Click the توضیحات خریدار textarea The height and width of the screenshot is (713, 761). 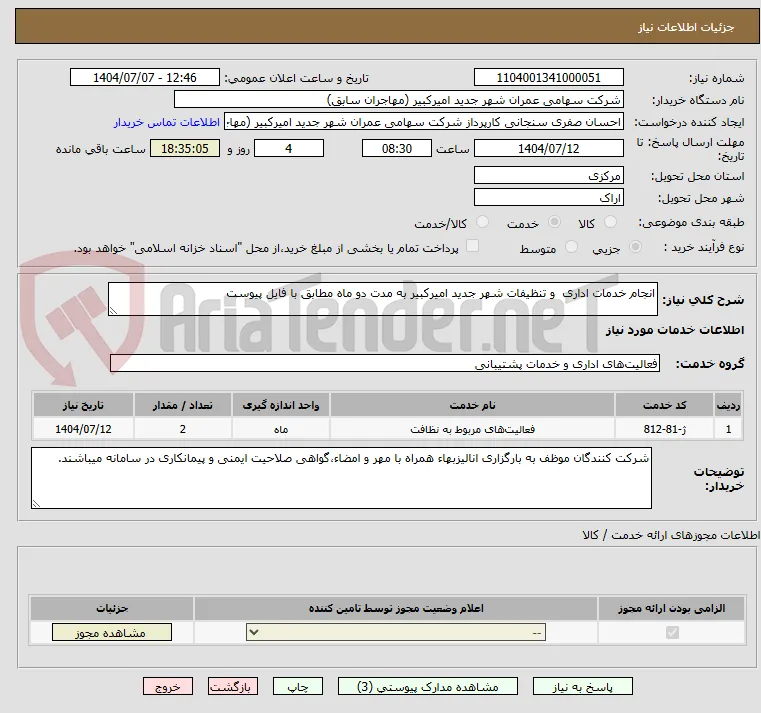pyautogui.click(x=341, y=478)
